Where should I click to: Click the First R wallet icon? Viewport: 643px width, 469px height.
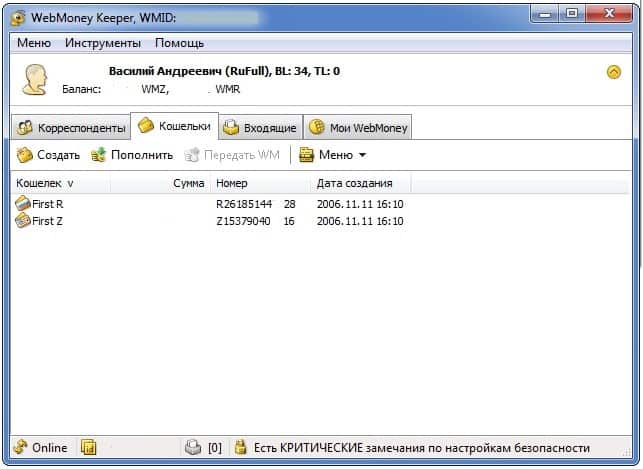[x=23, y=203]
